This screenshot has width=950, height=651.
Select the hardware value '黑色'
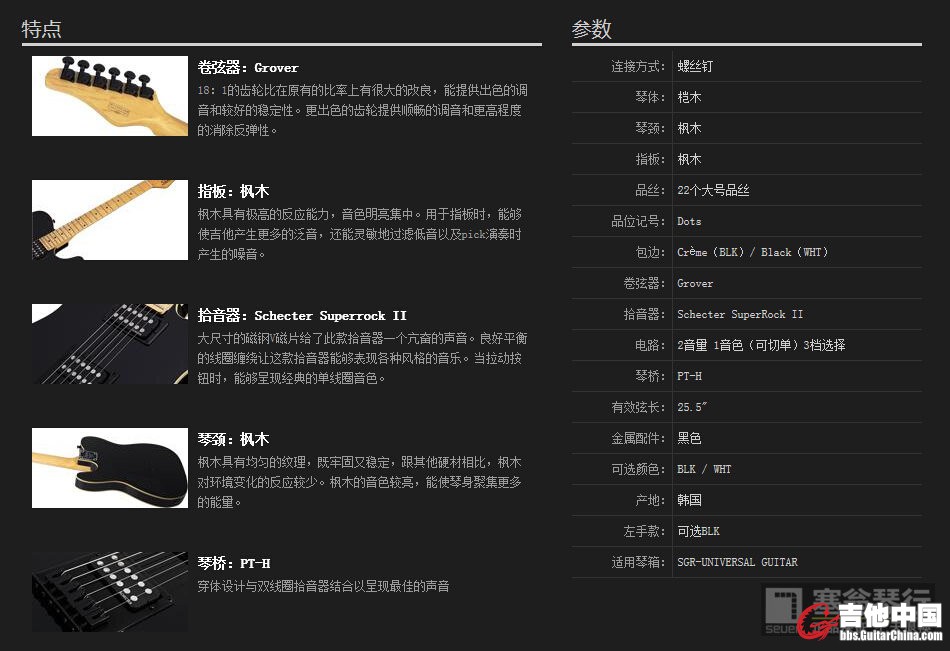point(689,438)
